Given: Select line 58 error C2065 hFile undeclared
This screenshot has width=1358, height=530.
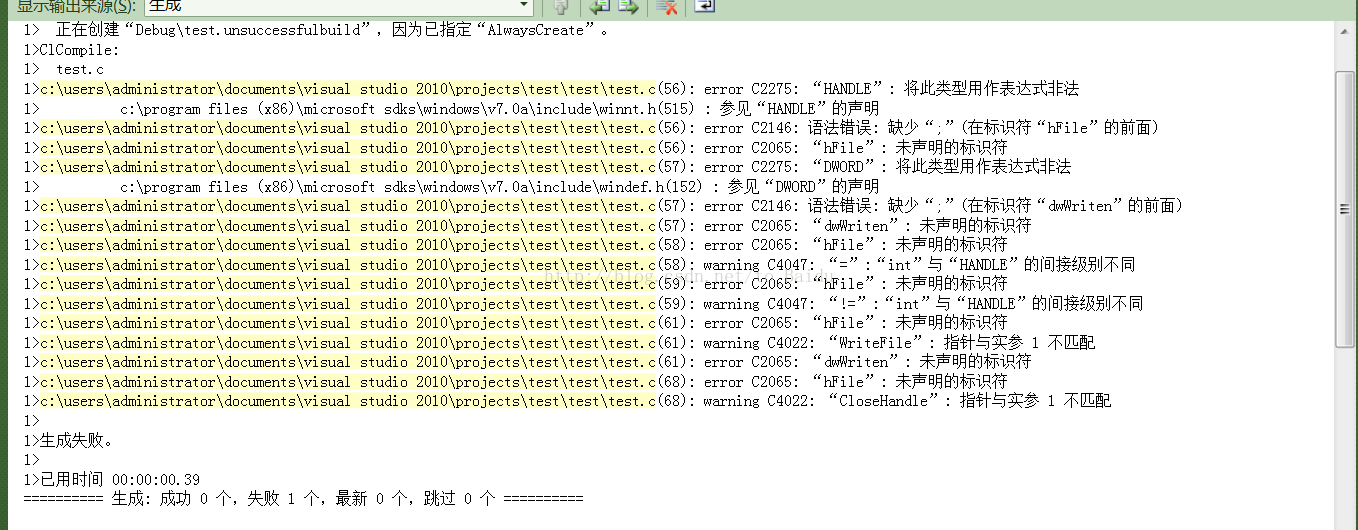Looking at the screenshot, I should click(516, 245).
